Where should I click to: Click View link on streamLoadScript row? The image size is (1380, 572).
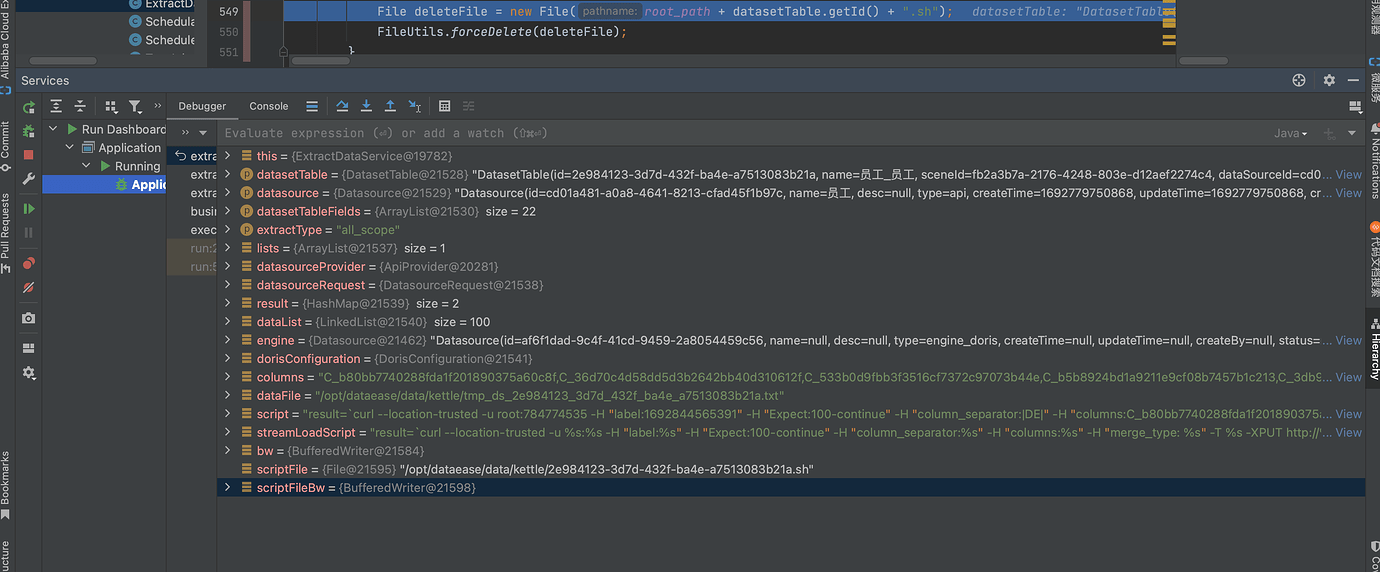point(1348,432)
